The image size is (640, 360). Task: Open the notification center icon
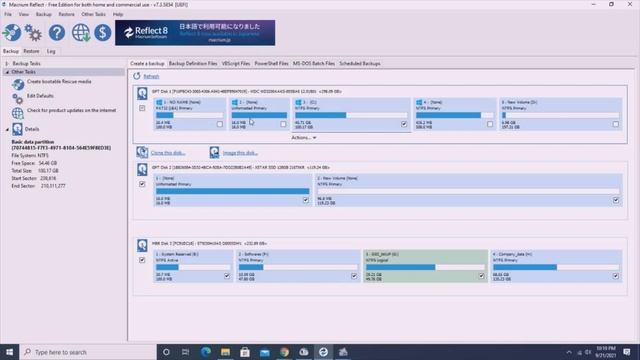point(627,352)
